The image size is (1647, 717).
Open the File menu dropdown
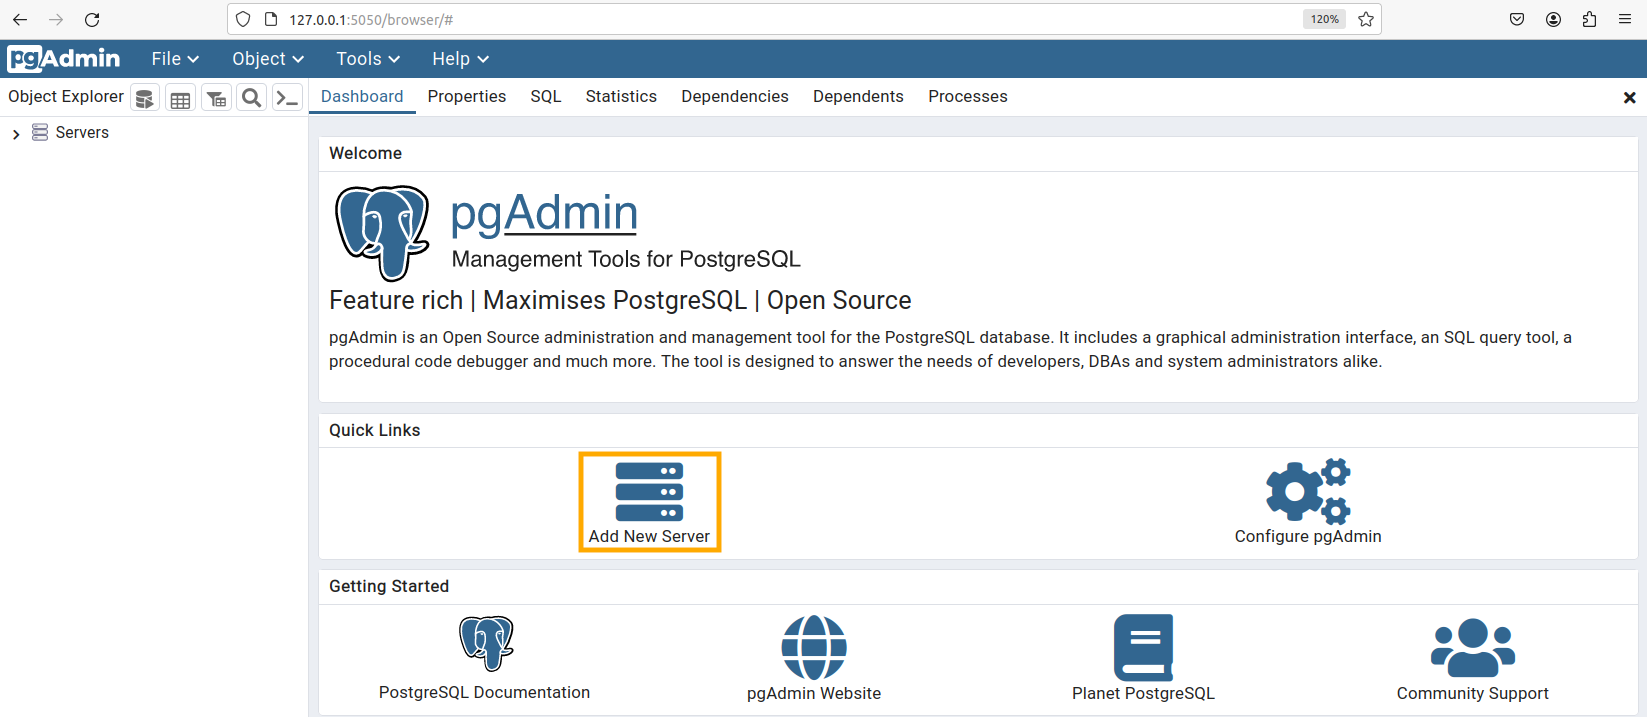click(x=175, y=59)
